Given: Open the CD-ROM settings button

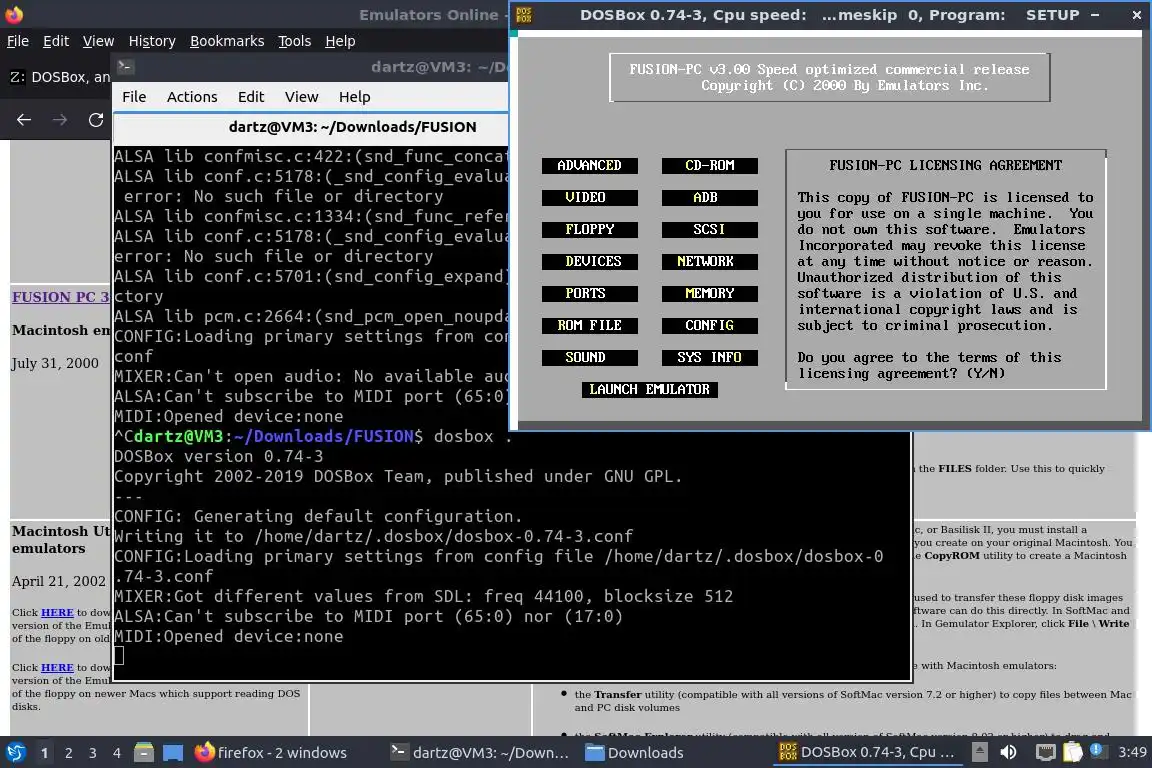Looking at the screenshot, I should click(x=709, y=165).
